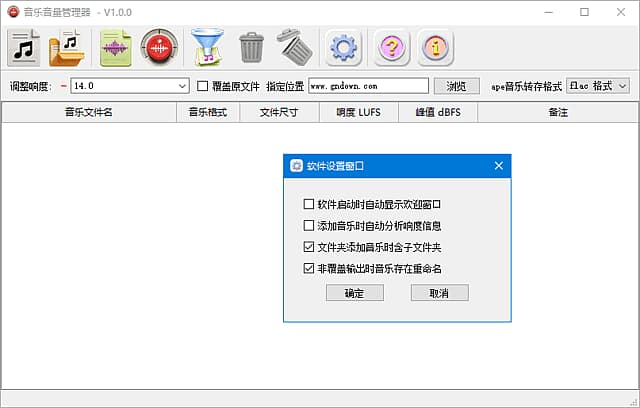Screen dimensions: 640x408
Task: Enable 软件启动时自动显示欢迎窗口 checkbox
Action: tap(309, 204)
